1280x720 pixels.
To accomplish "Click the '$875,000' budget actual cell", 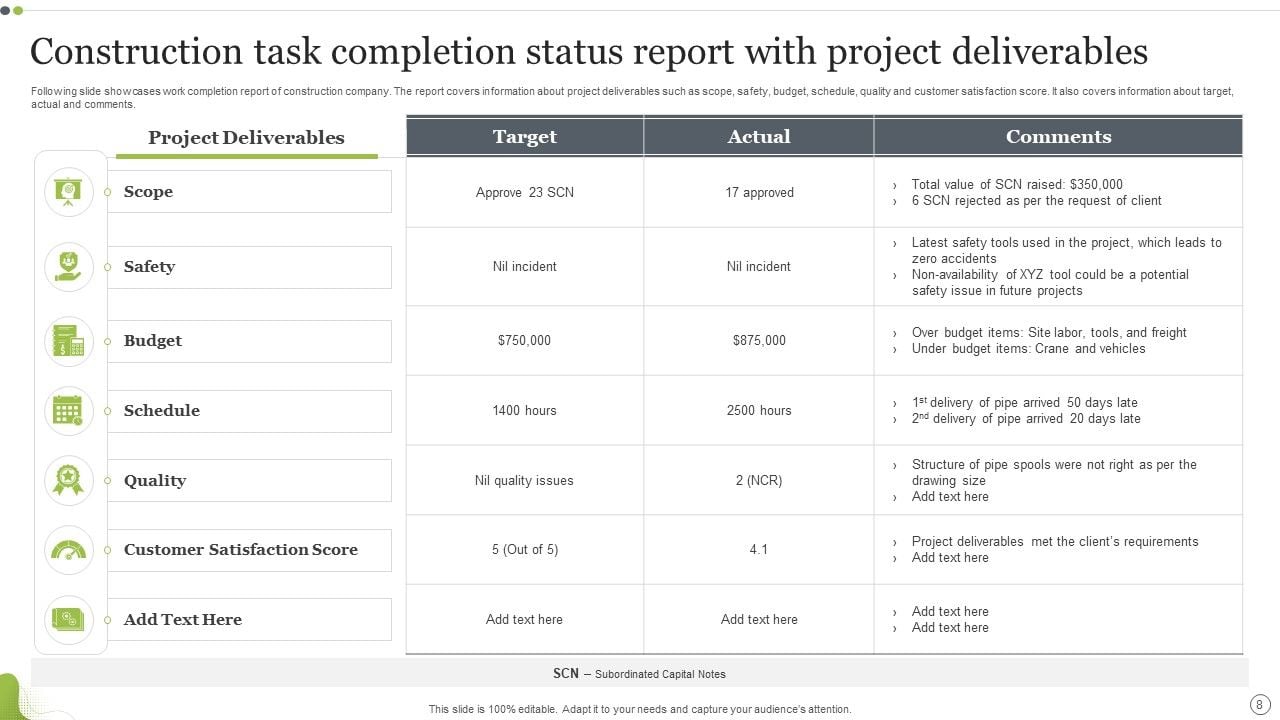I will [x=759, y=340].
